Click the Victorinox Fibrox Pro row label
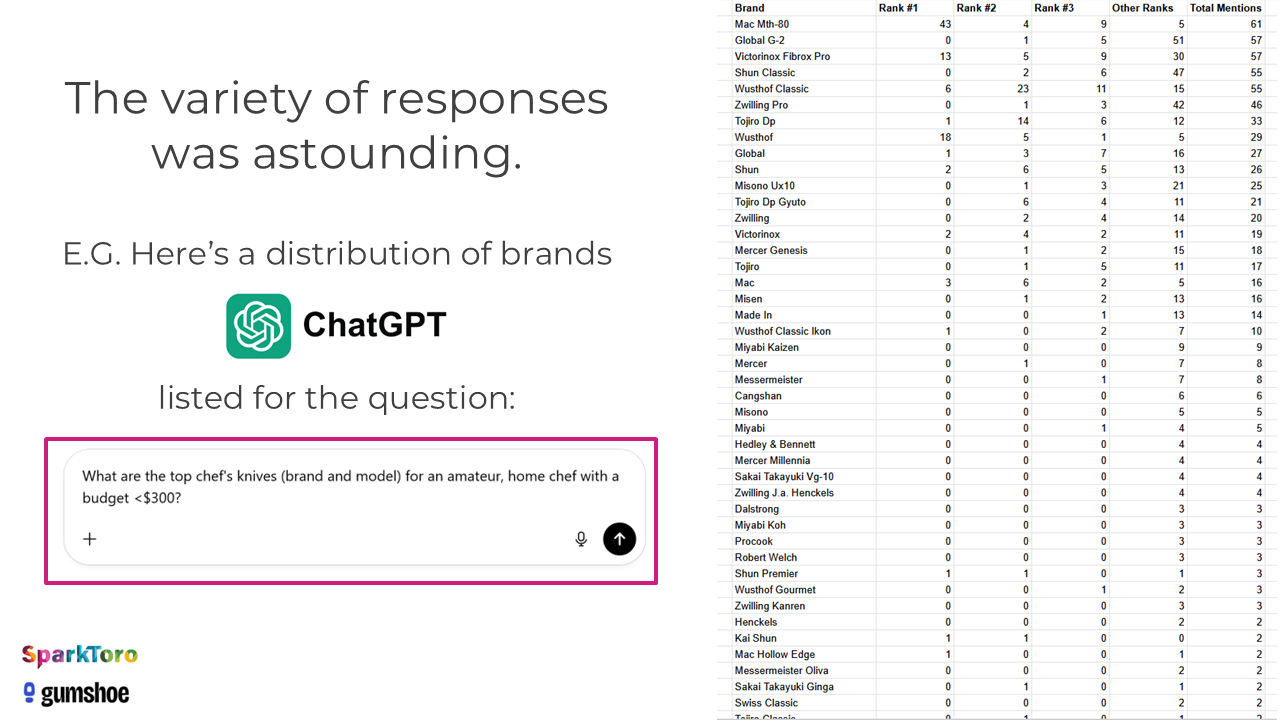1280x720 pixels. tap(782, 56)
